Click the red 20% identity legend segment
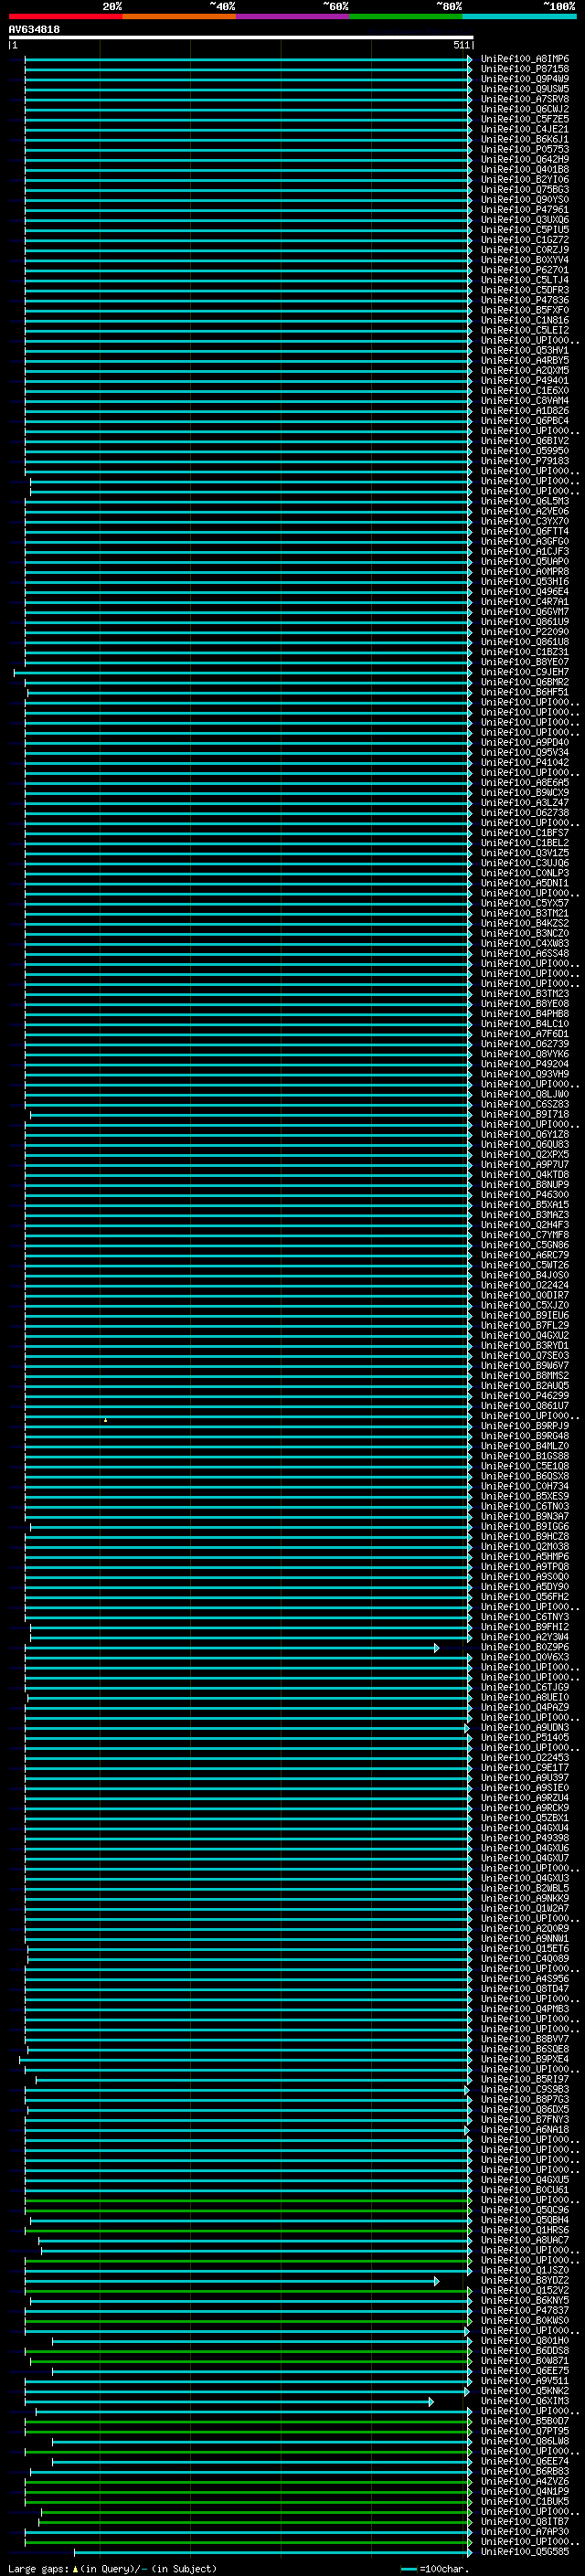 point(65,16)
